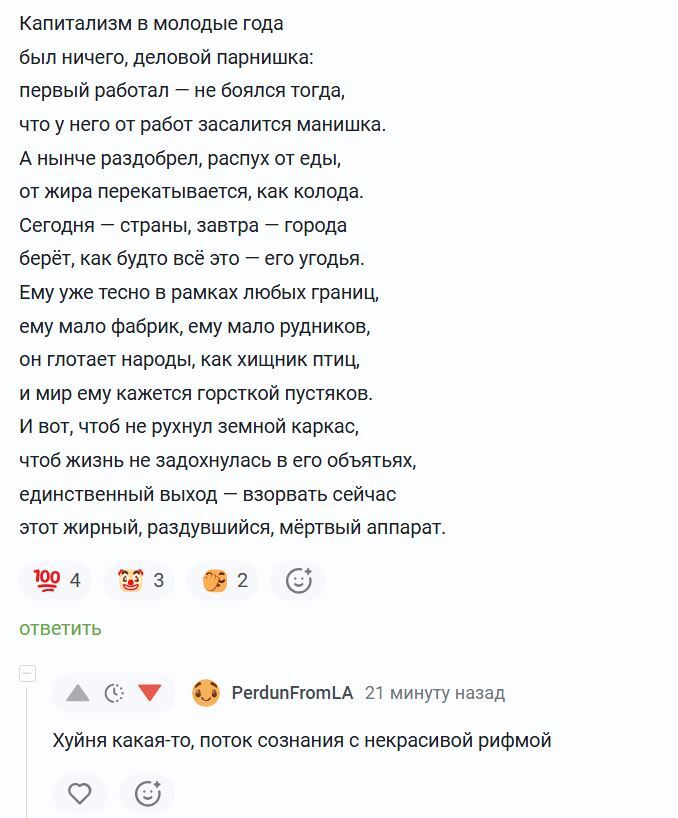
Task: Click the vertical thread line below minus box
Action: (x=27, y=751)
